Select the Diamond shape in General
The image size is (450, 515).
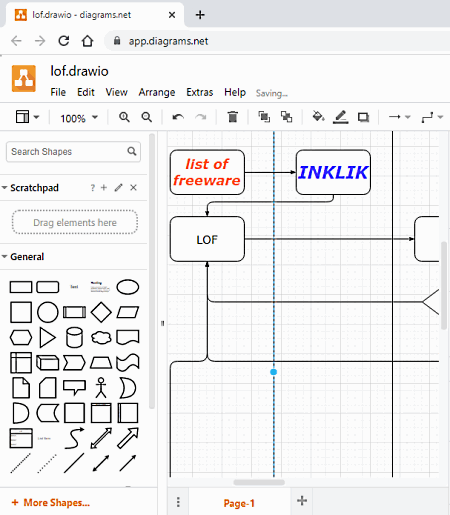(101, 312)
